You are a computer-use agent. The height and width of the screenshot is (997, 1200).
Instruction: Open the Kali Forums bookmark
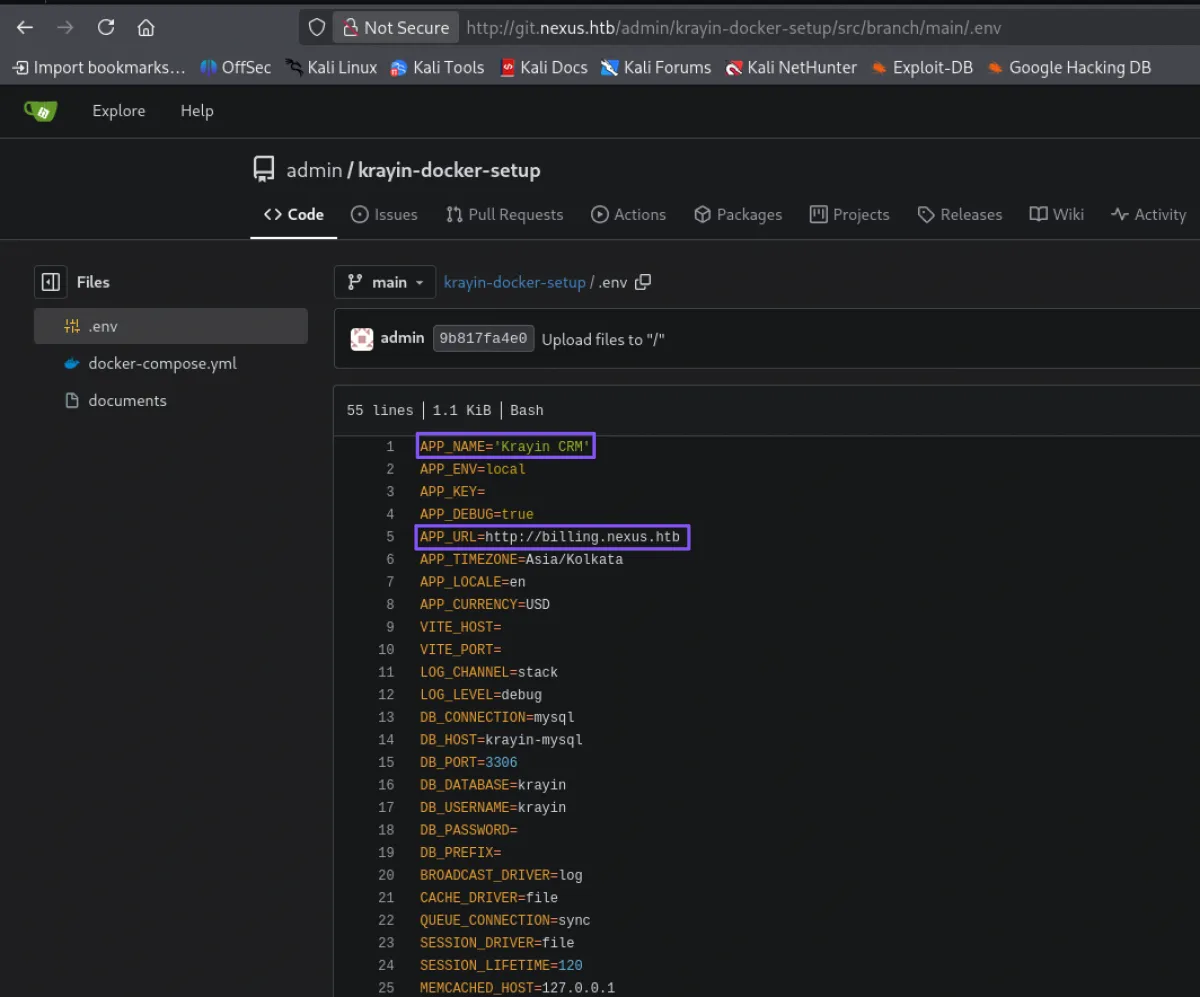[656, 67]
